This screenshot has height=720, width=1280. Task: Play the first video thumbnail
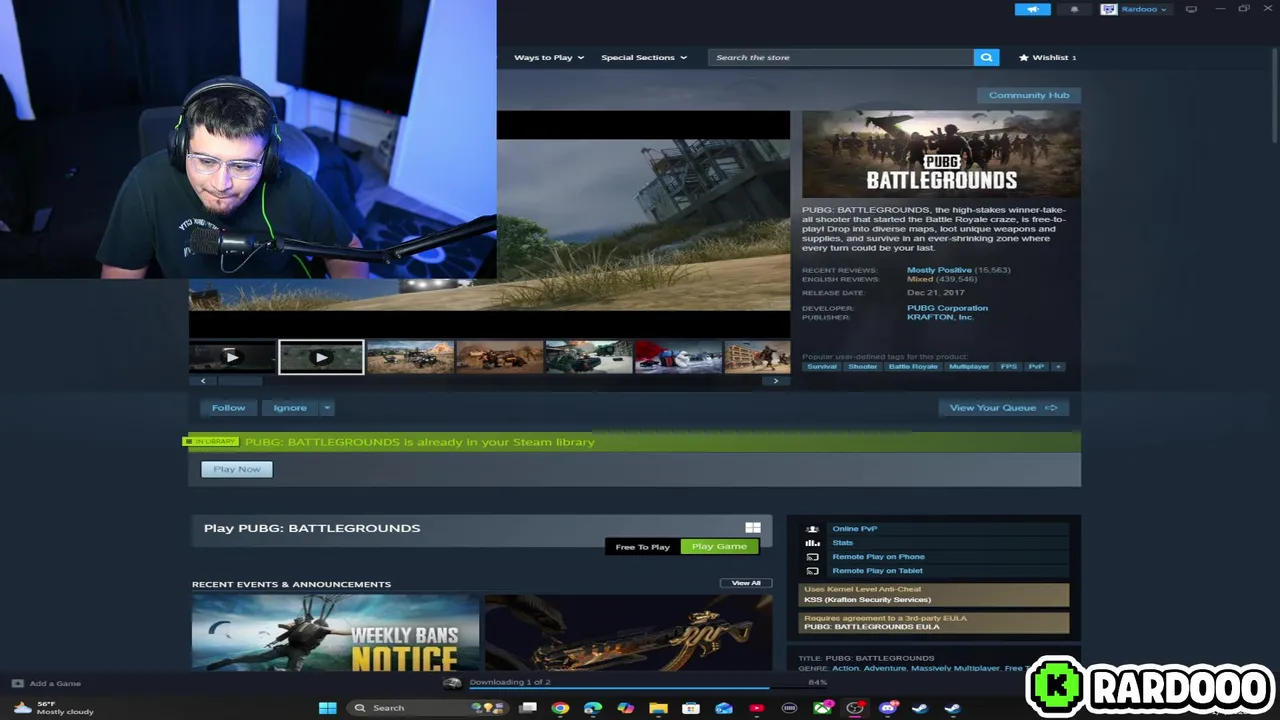pos(232,357)
